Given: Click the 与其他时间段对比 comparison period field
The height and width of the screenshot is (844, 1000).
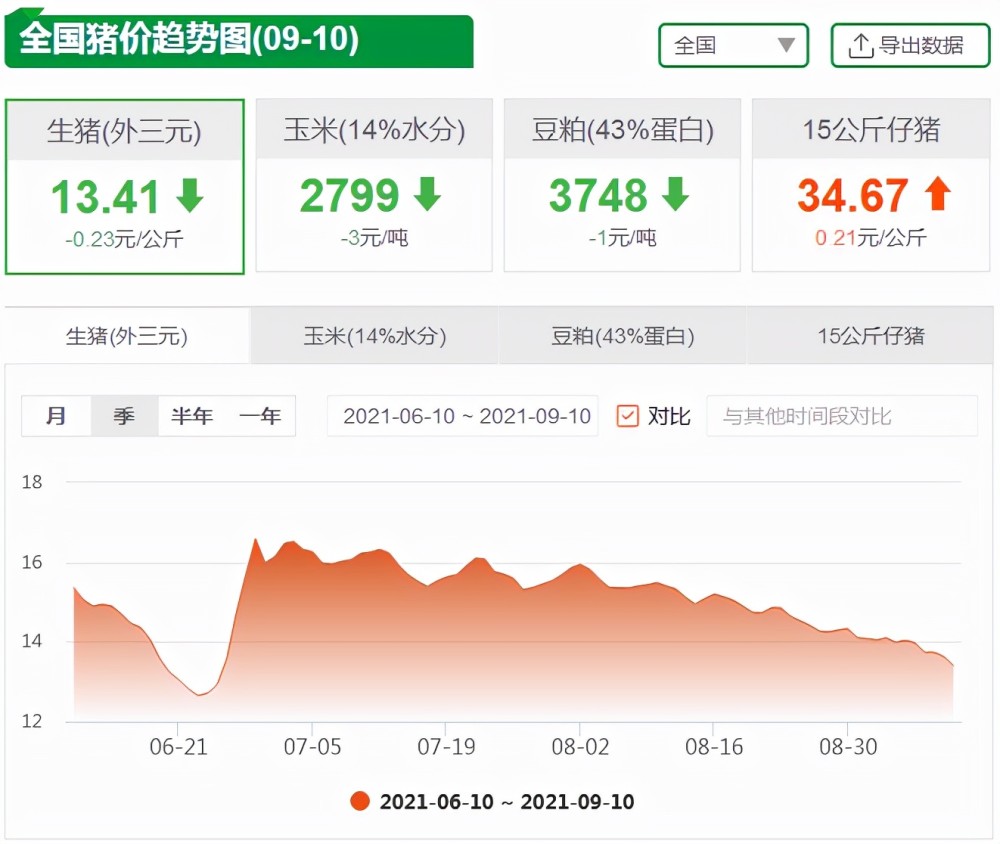Looking at the screenshot, I should point(842,416).
